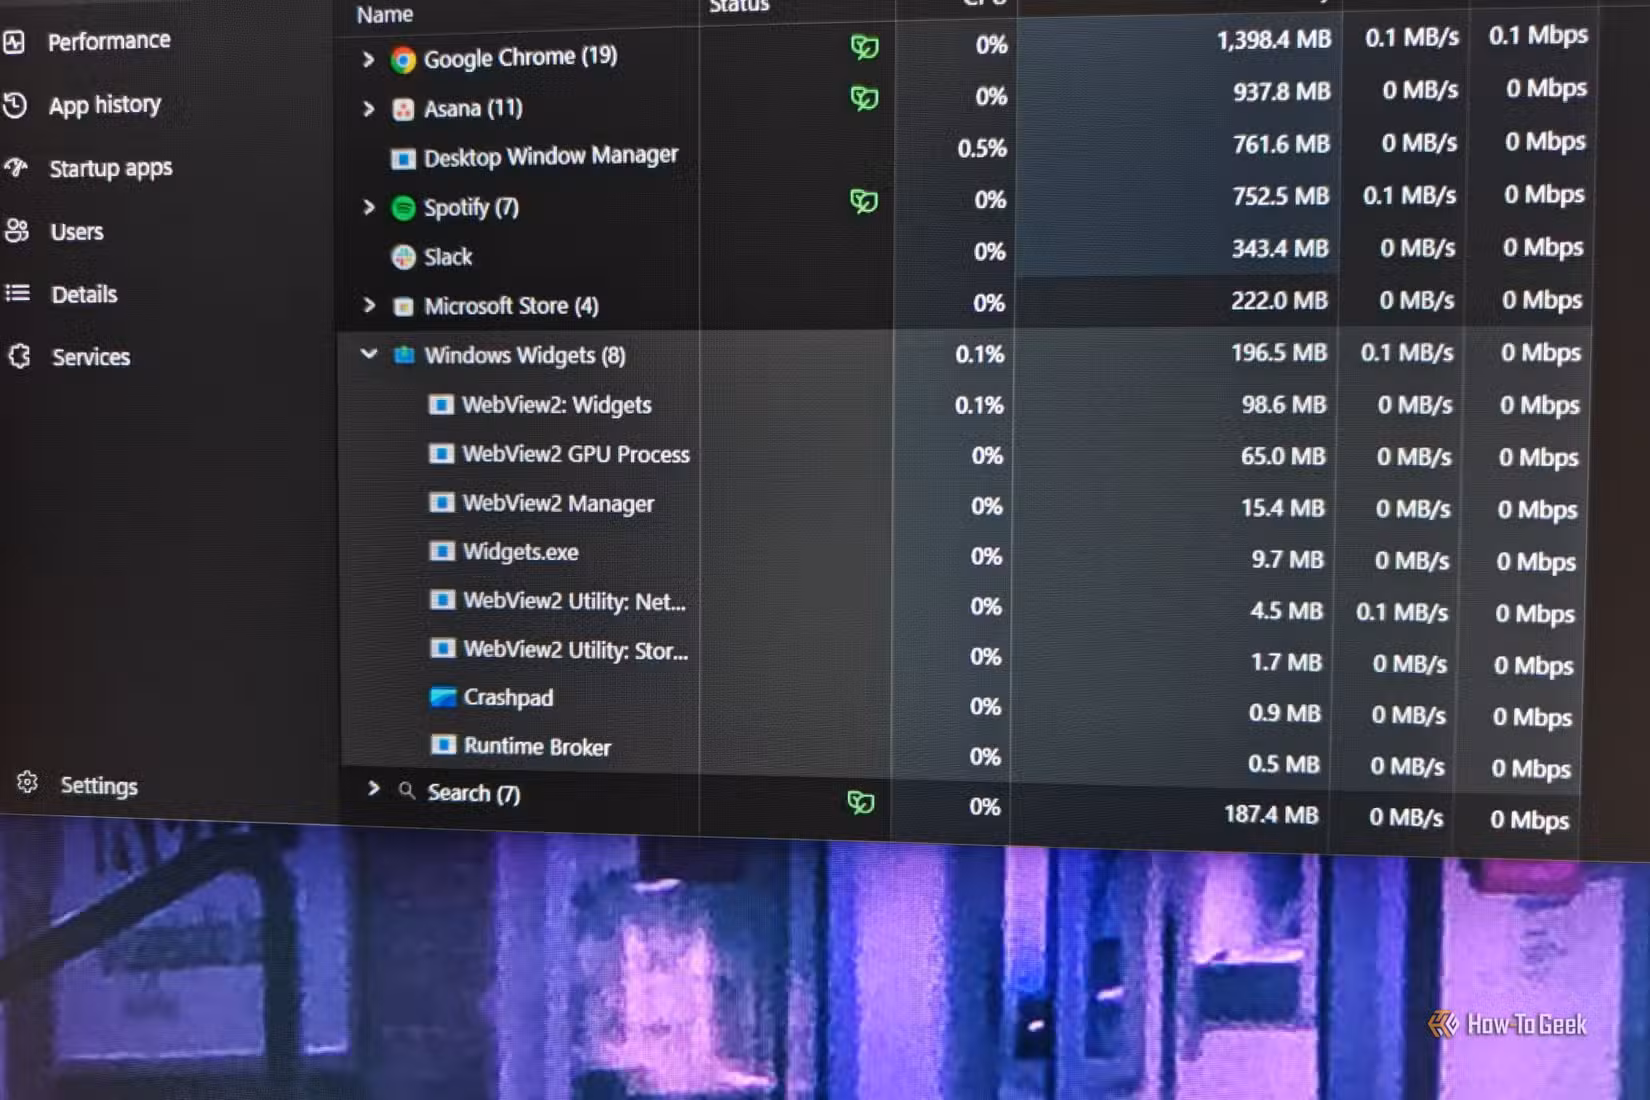Click the Details list icon

point(17,293)
